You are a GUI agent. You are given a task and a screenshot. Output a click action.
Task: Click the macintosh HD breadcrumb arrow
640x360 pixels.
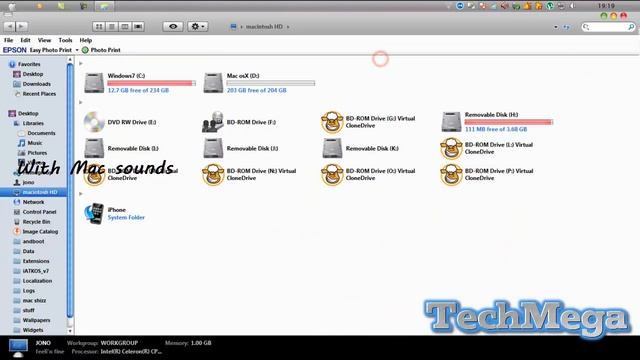288,27
